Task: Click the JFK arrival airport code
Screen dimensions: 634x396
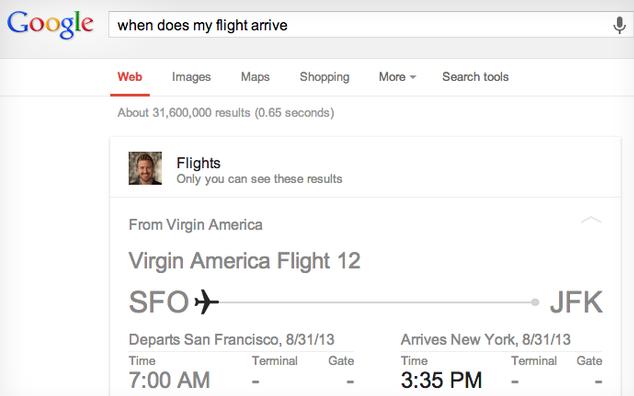Action: (x=576, y=302)
